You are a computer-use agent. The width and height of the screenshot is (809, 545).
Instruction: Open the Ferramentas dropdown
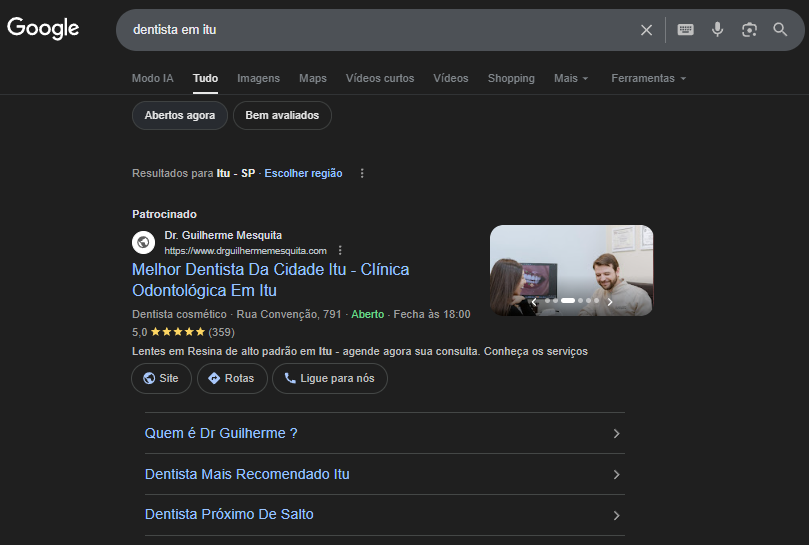coord(648,78)
